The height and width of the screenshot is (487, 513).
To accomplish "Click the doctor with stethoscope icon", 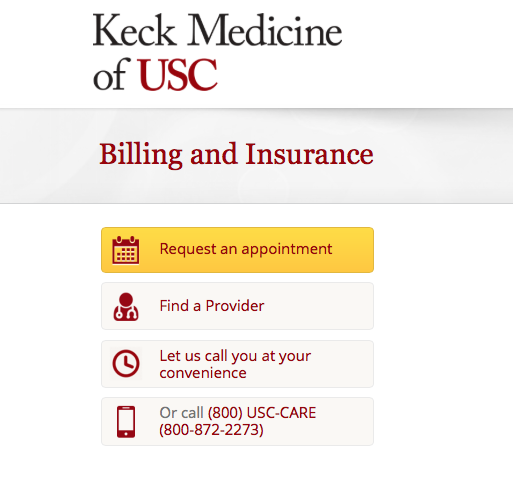I will [x=126, y=307].
